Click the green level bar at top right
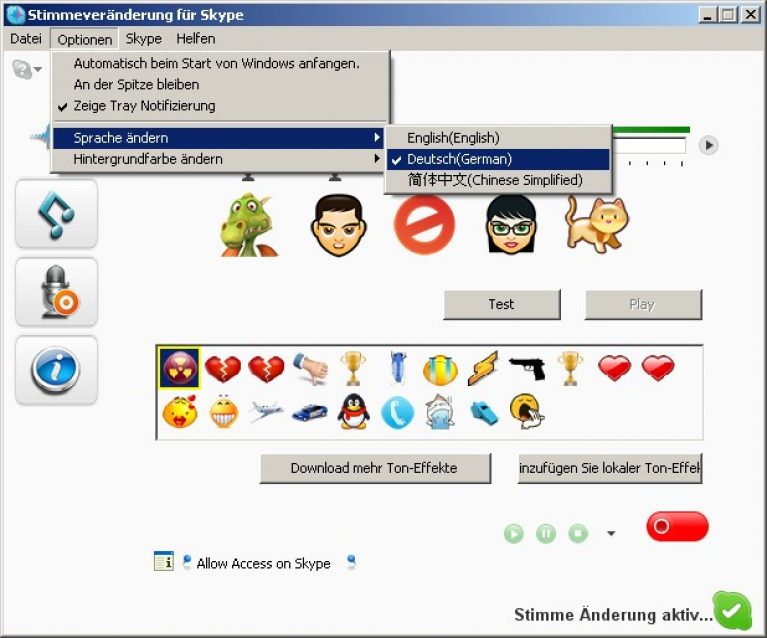The width and height of the screenshot is (767, 638). click(651, 130)
